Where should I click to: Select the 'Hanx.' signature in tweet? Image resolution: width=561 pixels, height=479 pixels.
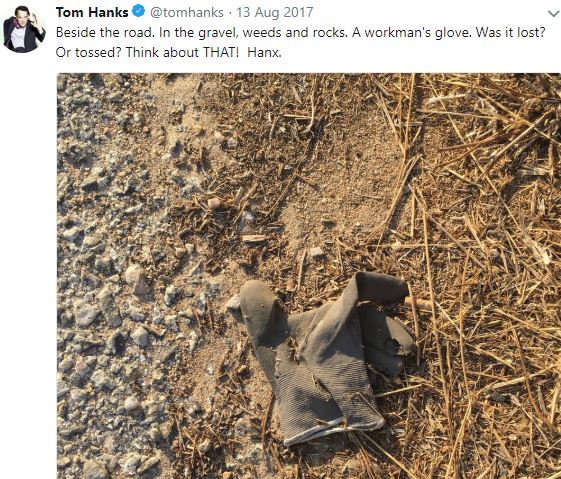[x=264, y=52]
